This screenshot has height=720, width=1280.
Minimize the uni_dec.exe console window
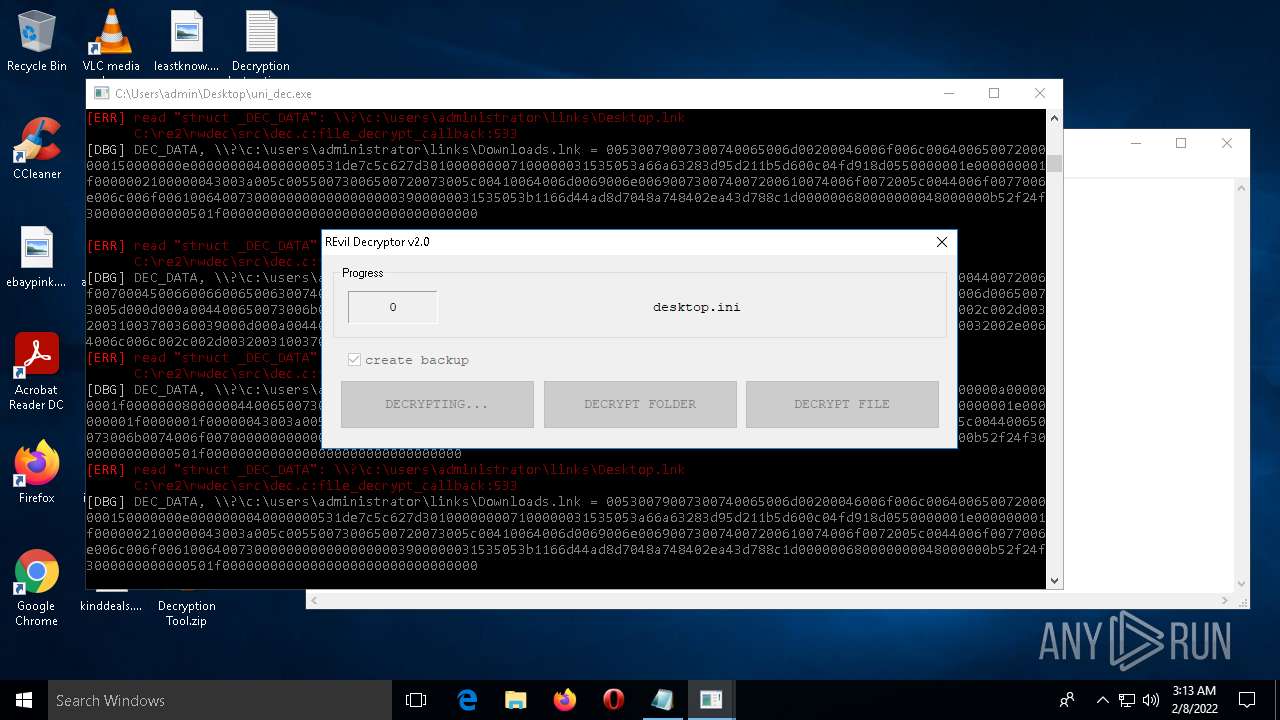948,93
